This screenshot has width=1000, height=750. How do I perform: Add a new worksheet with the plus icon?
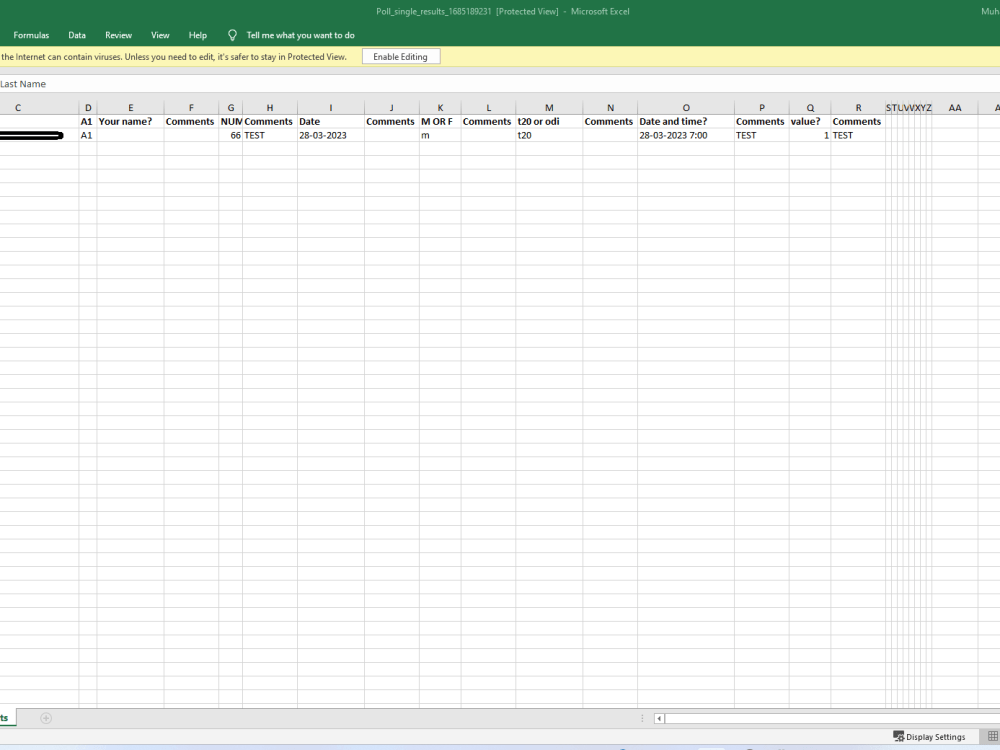click(46, 718)
